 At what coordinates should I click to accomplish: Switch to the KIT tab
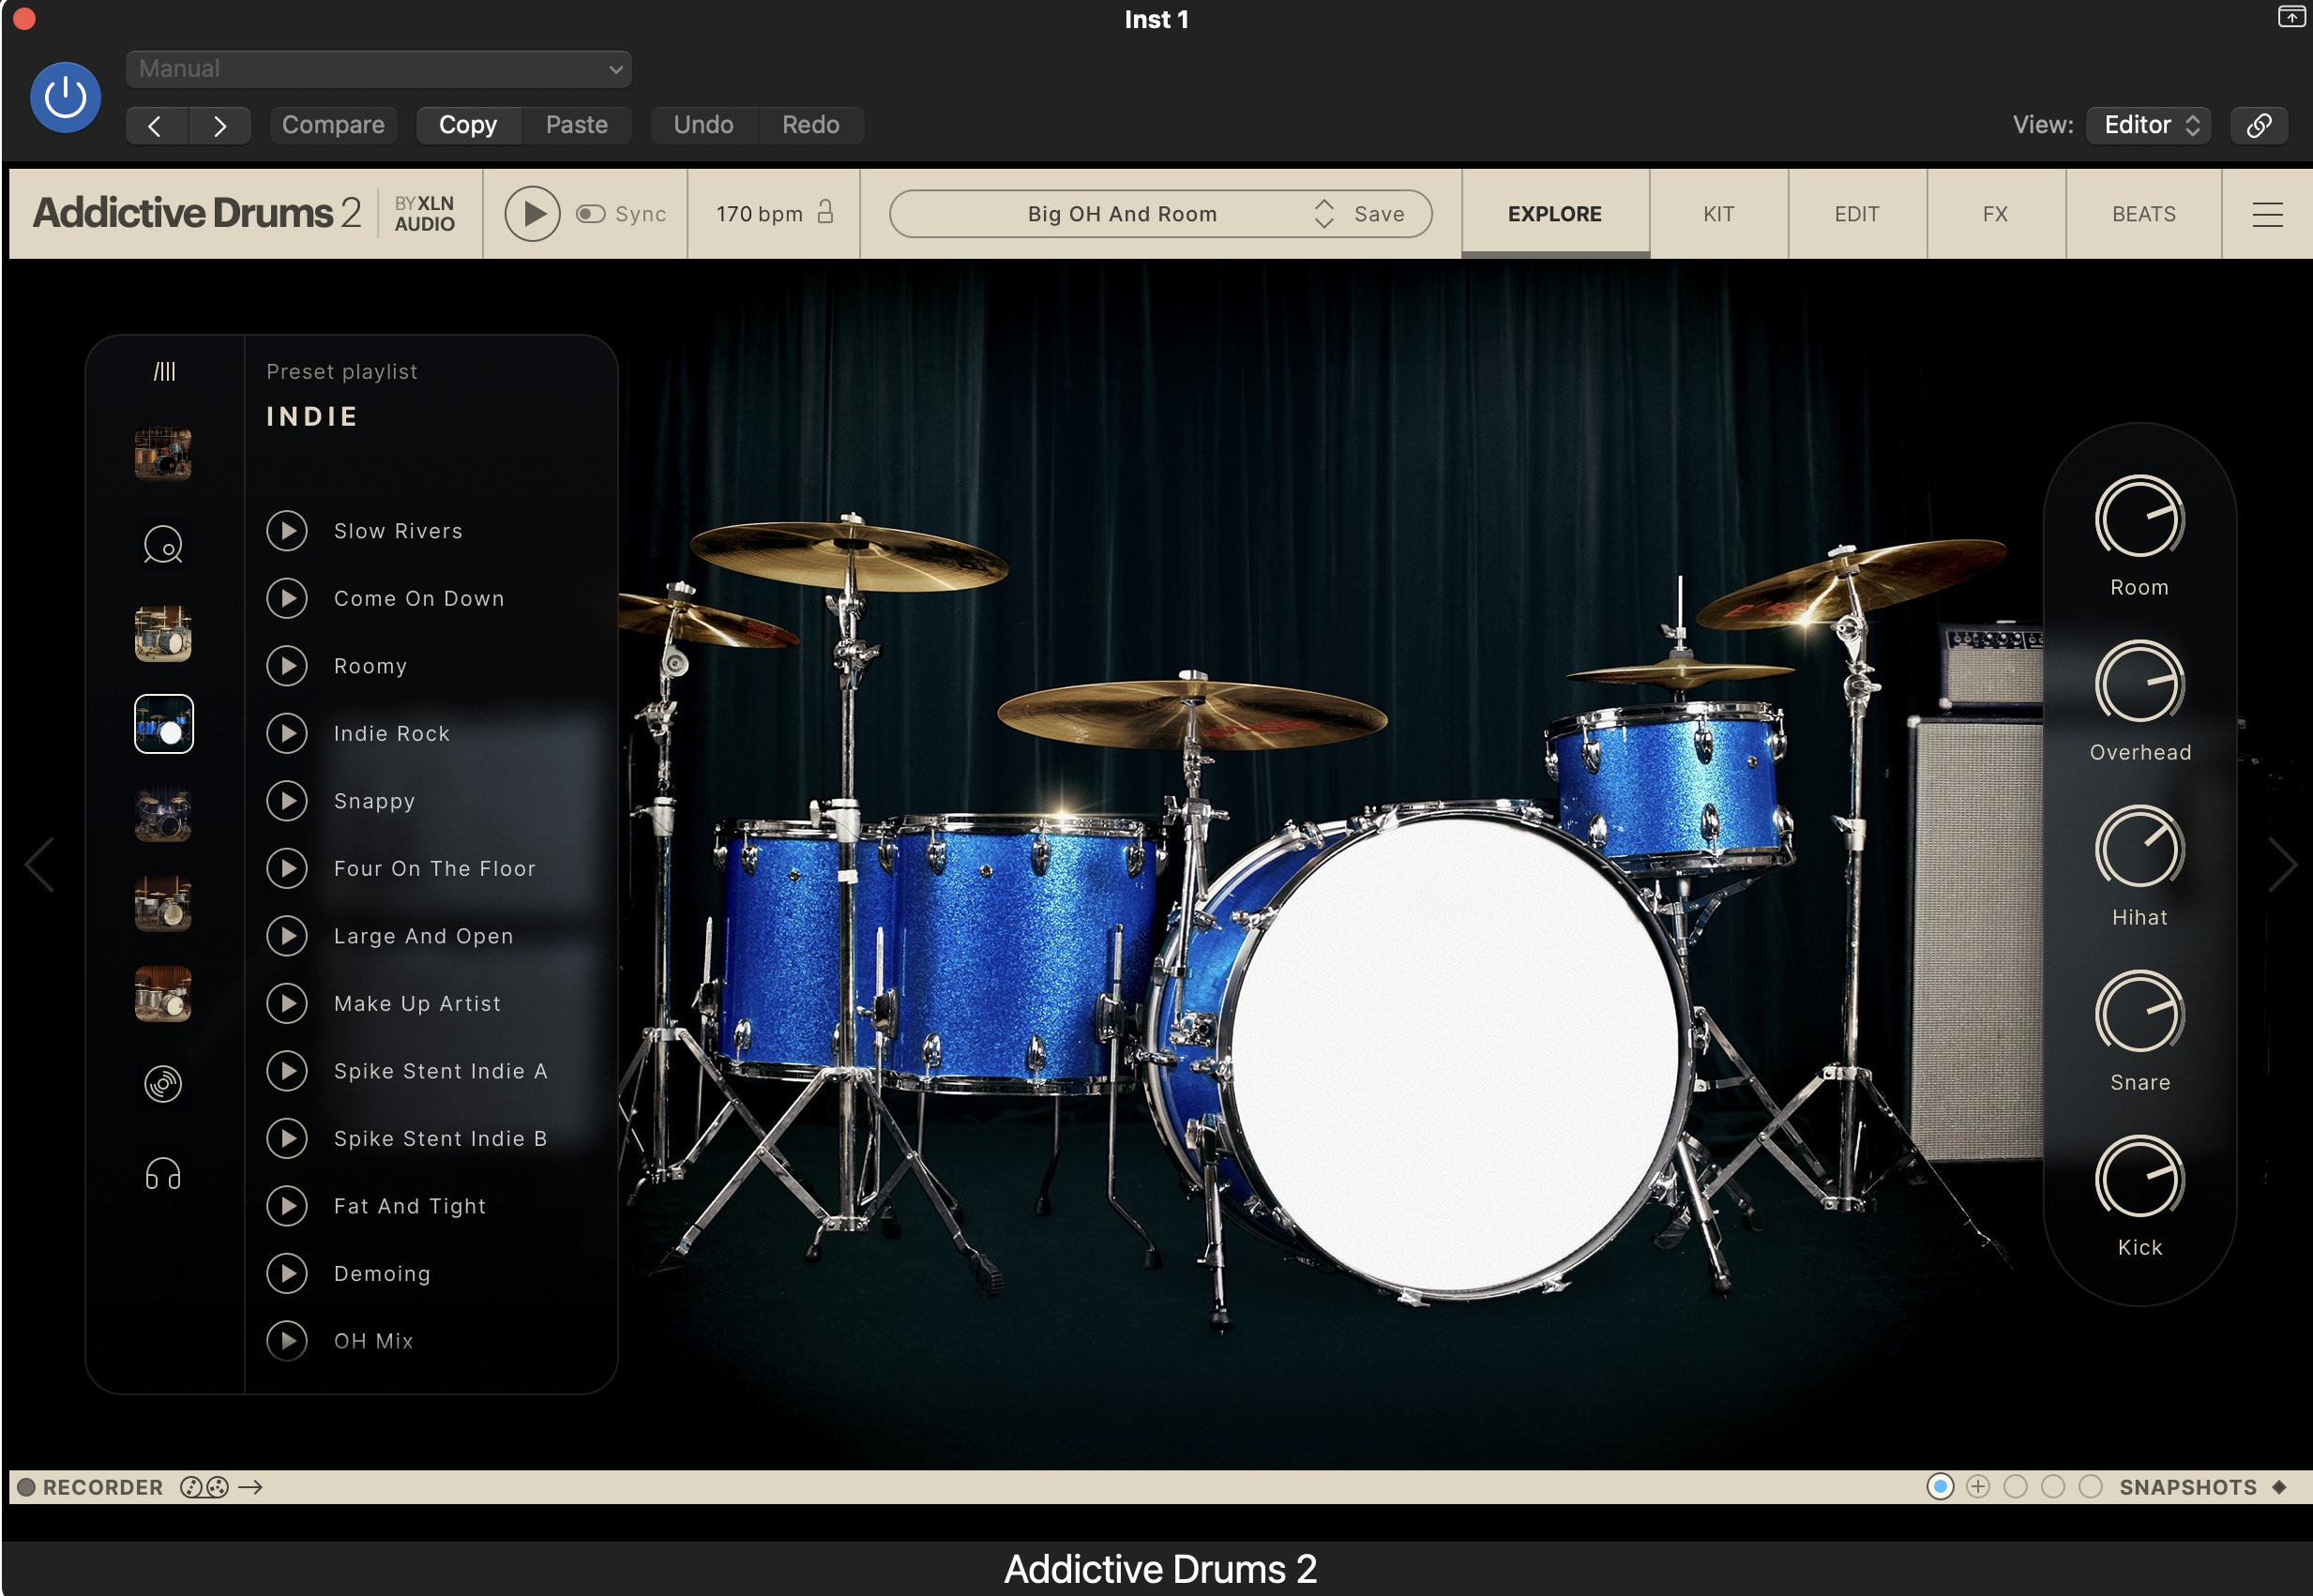pos(1719,214)
